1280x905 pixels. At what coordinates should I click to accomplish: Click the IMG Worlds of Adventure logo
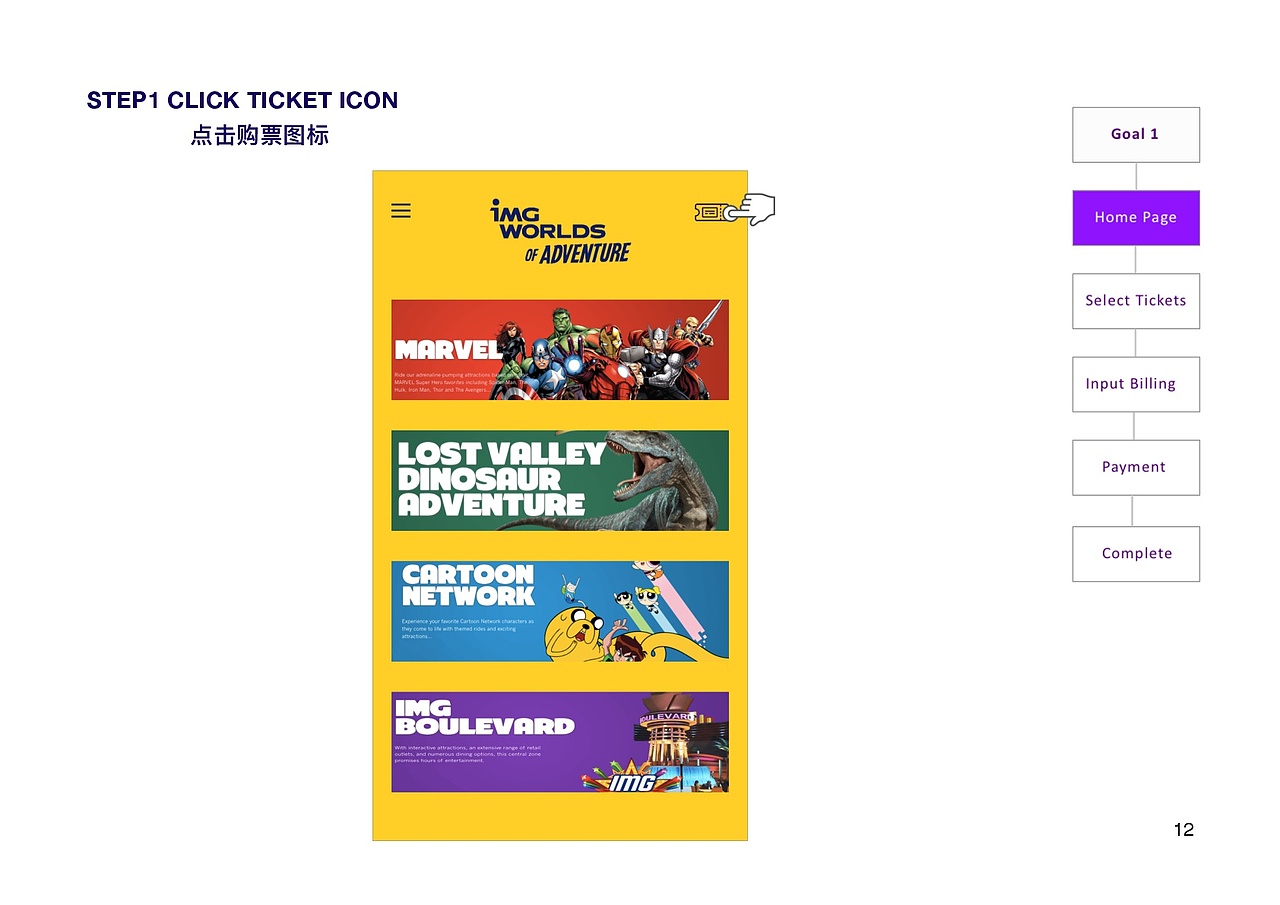pos(560,228)
